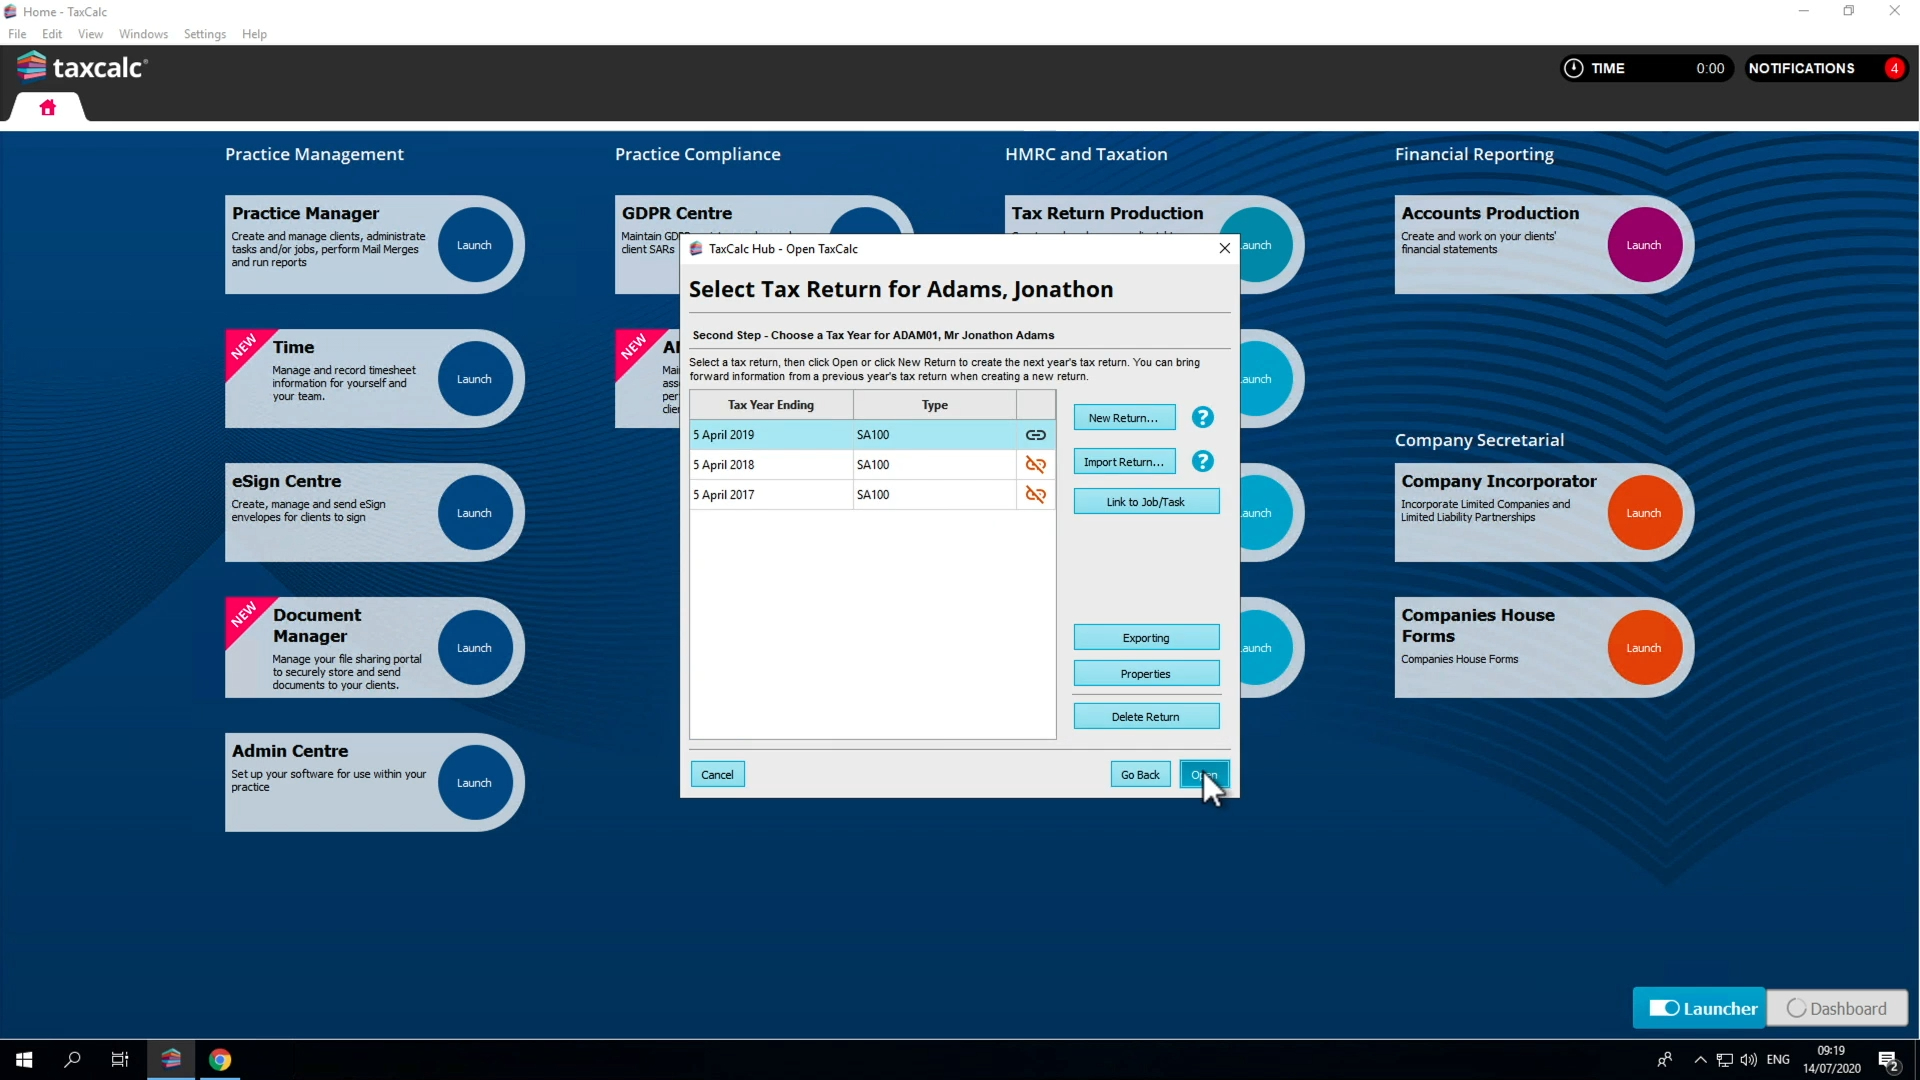Screen dimensions: 1920x1080
Task: Open notifications badge showing 4
Action: point(1894,68)
